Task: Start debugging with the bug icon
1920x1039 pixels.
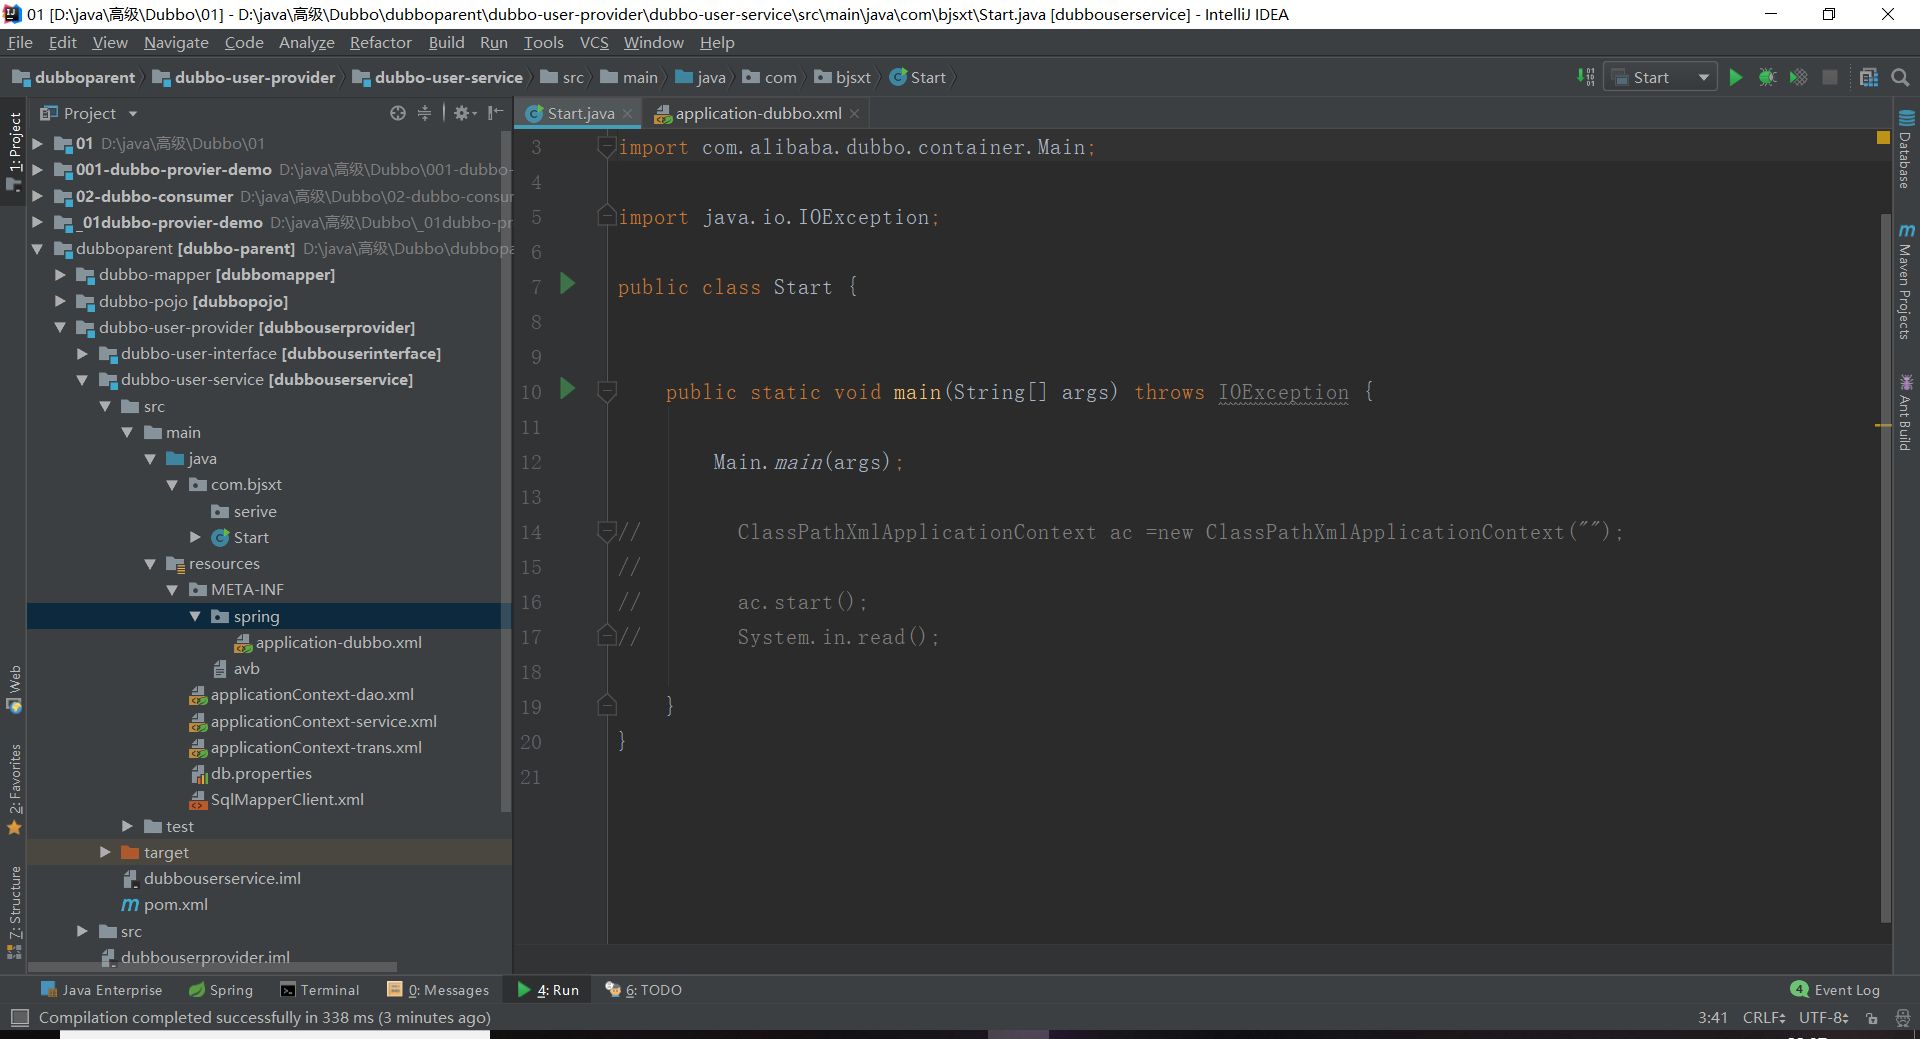Action: click(x=1767, y=77)
